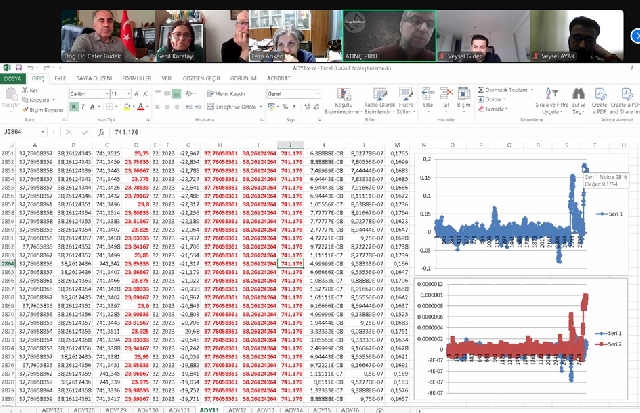The image size is (640, 413).
Task: Click the Redo arrow in quick access toolbar
Action: pos(47,67)
